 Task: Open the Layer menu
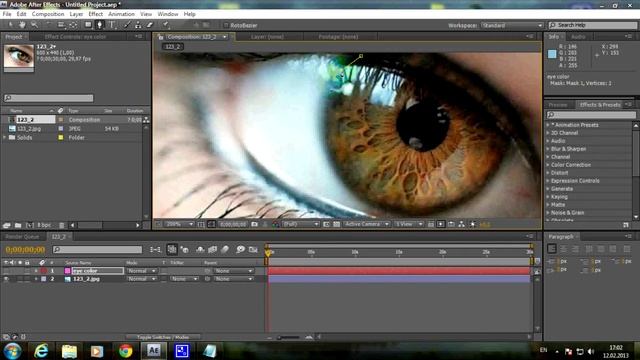point(76,14)
